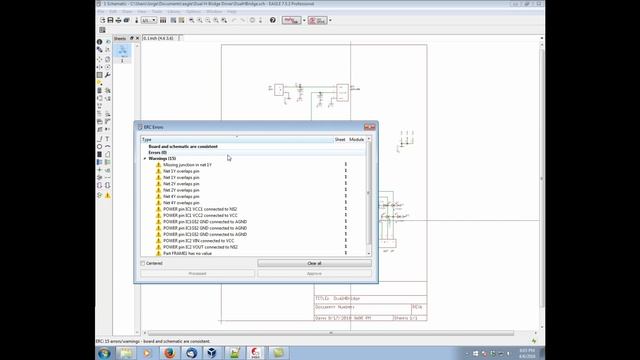Open the Design Link dropdown arrow
This screenshot has width=640, height=360.
[x=304, y=20]
